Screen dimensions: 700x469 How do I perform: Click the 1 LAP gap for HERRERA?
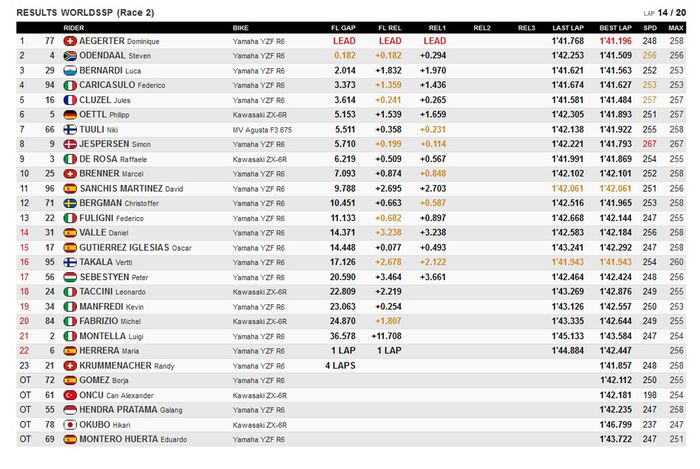[343, 351]
